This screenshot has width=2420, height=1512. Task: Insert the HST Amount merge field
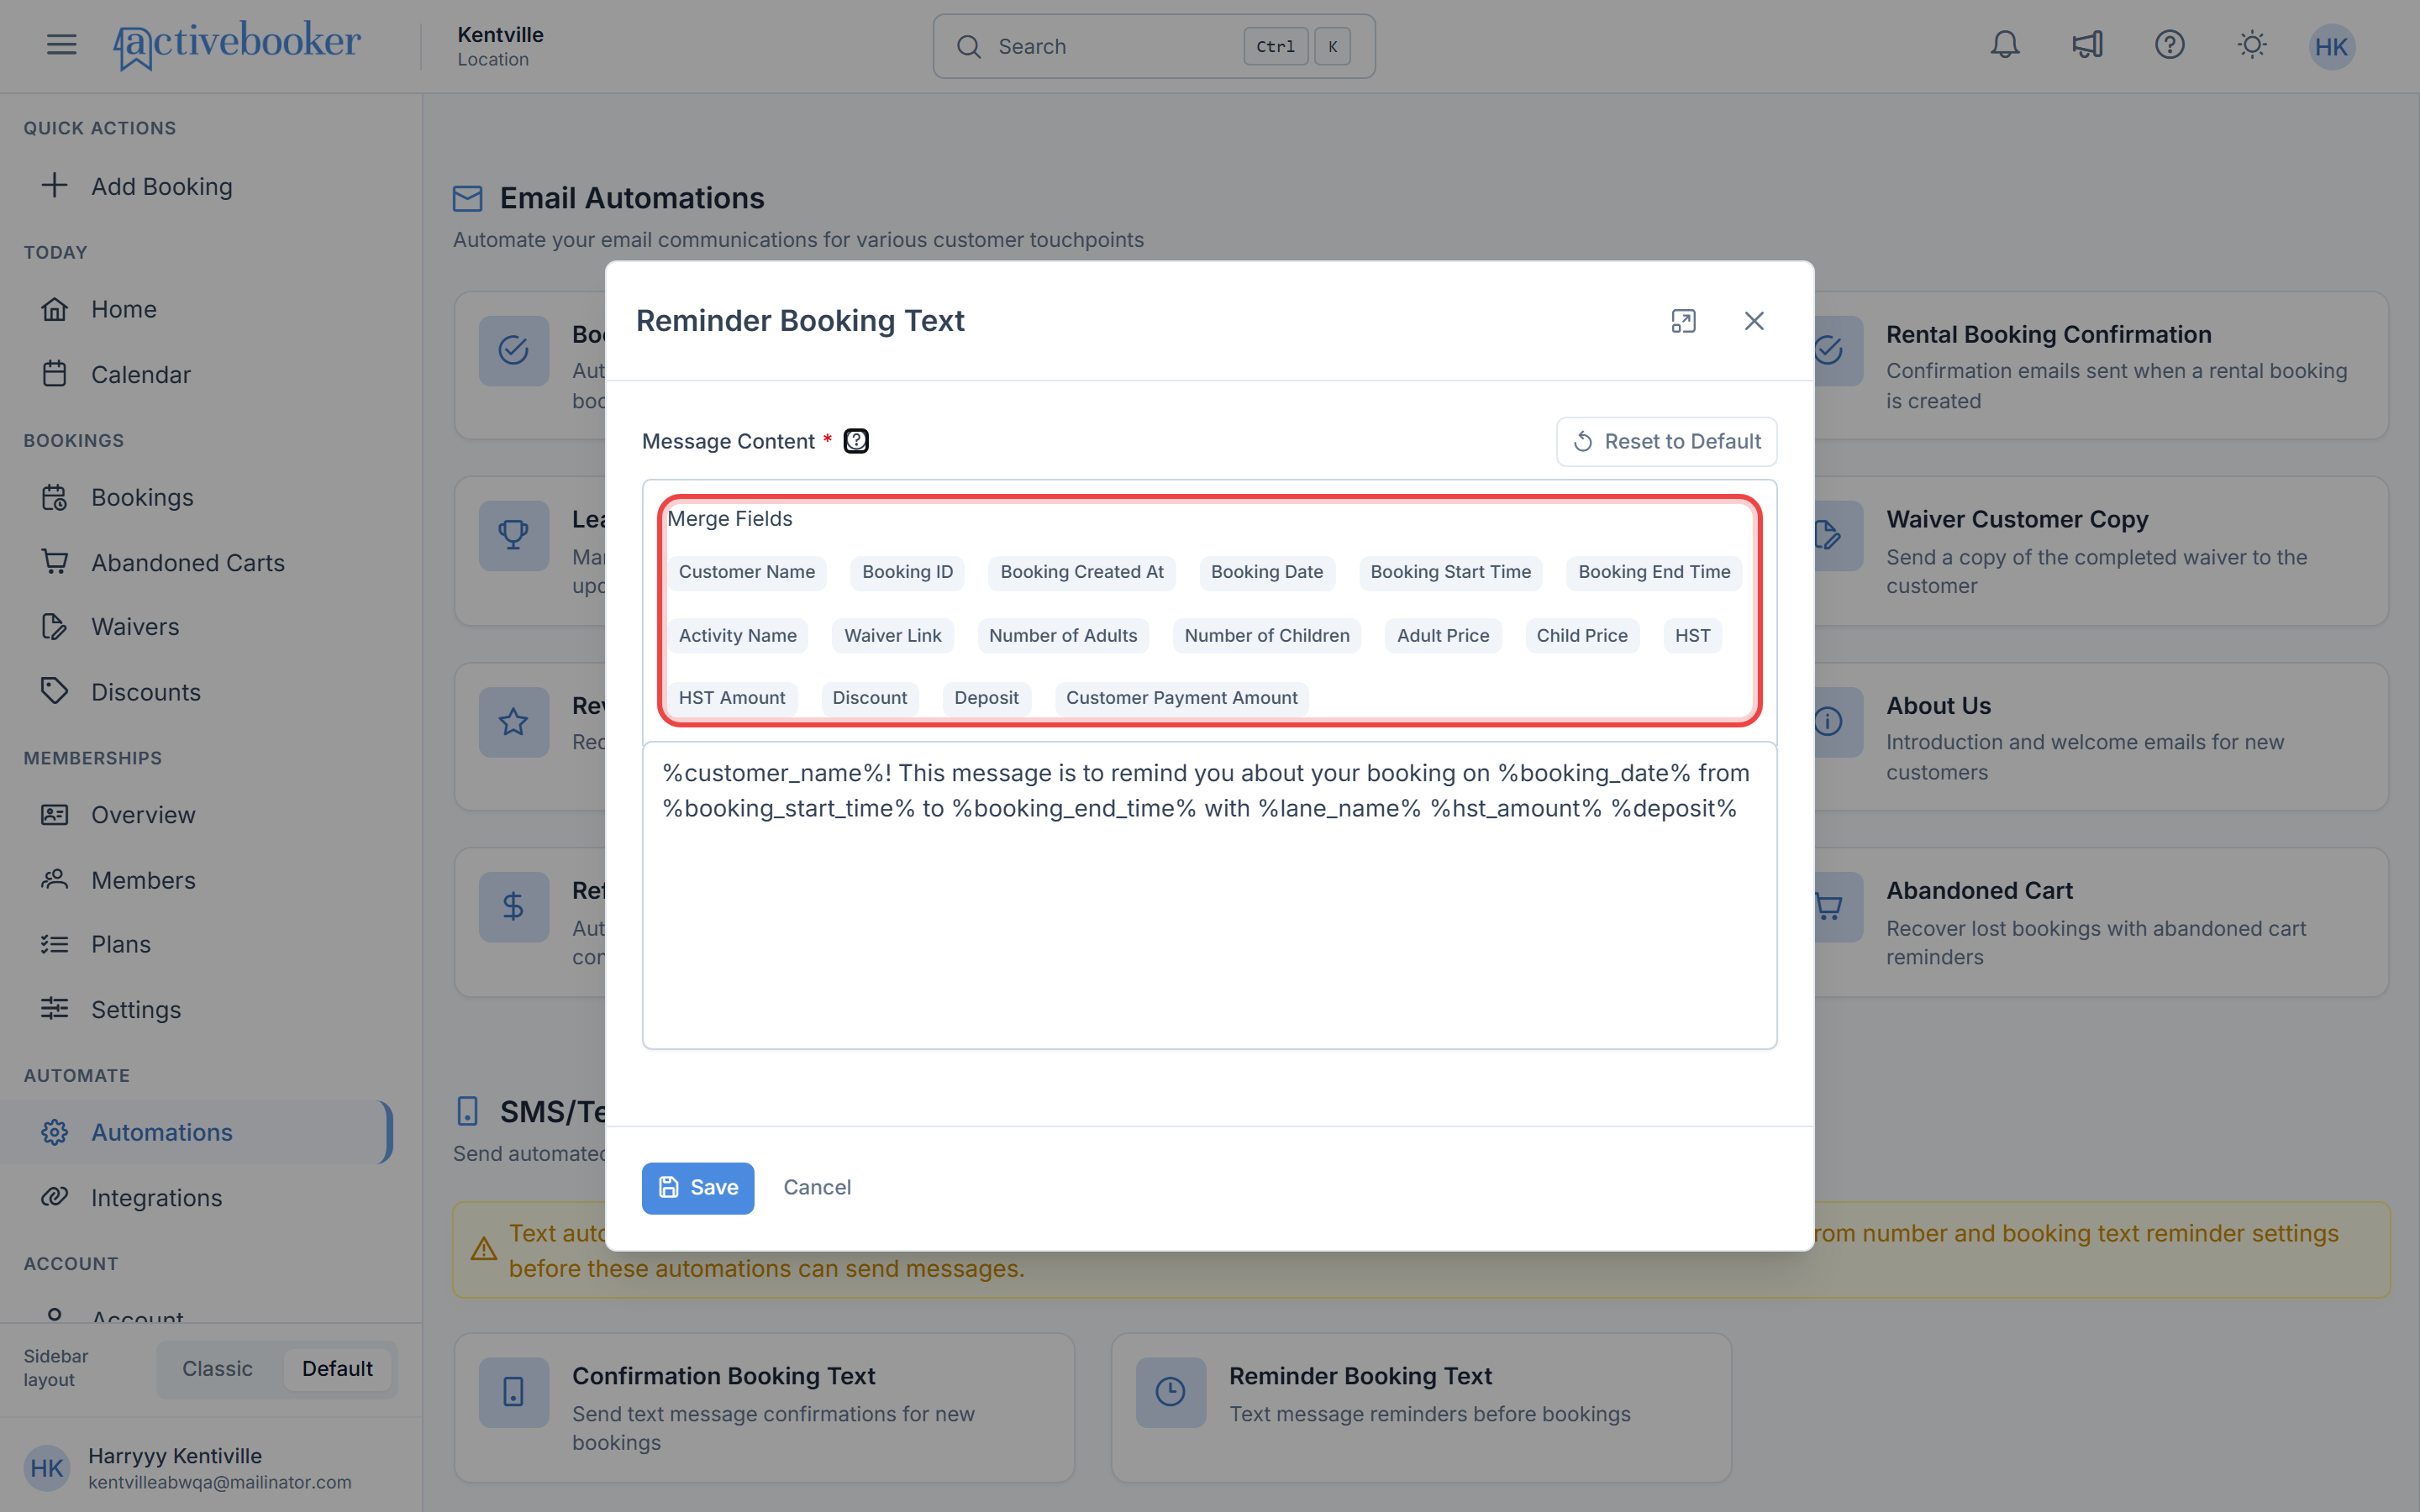click(x=732, y=698)
